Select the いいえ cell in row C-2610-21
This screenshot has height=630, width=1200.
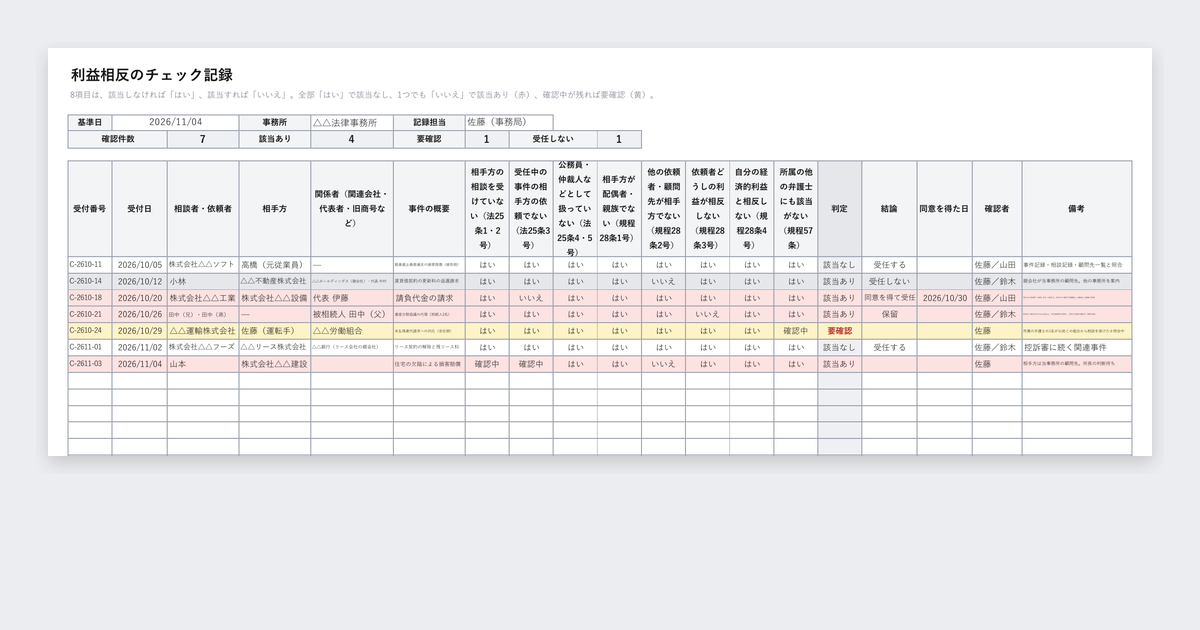pos(708,314)
